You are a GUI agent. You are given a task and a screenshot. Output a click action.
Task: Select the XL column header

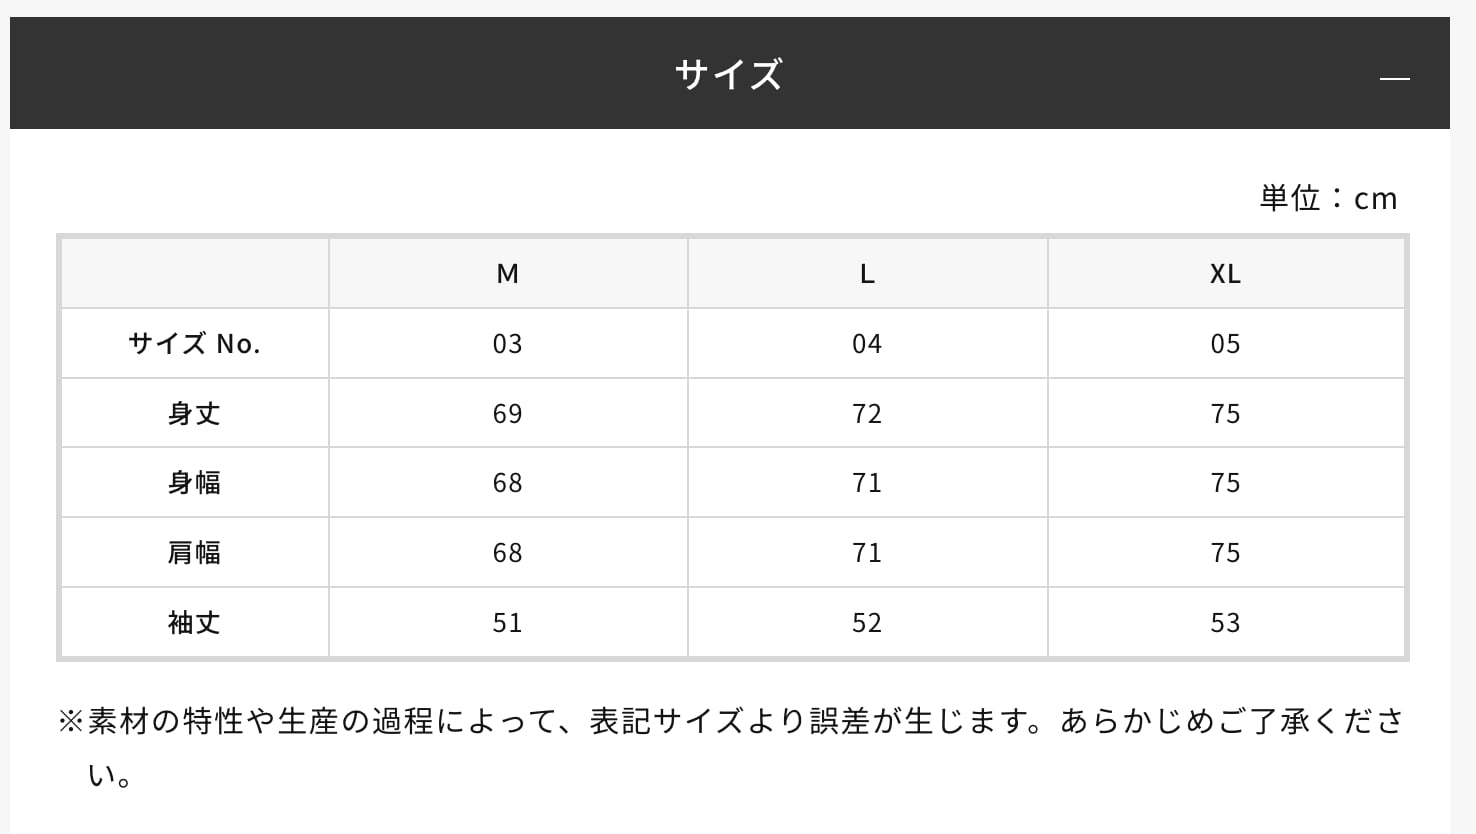point(1225,274)
